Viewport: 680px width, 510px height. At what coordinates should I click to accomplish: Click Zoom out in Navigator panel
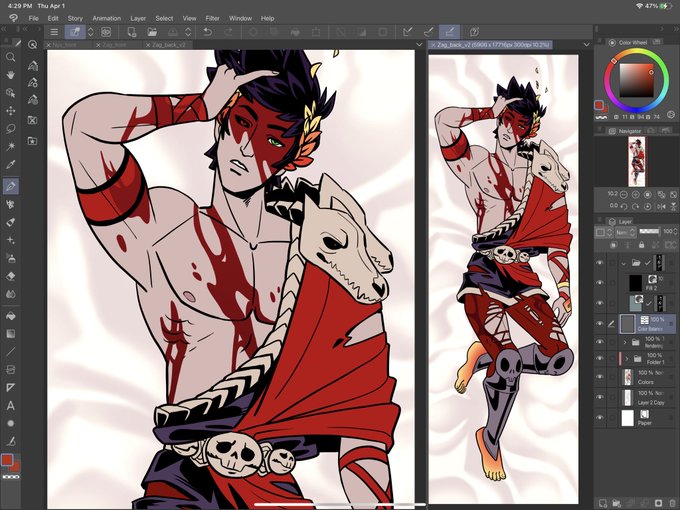pyautogui.click(x=624, y=195)
